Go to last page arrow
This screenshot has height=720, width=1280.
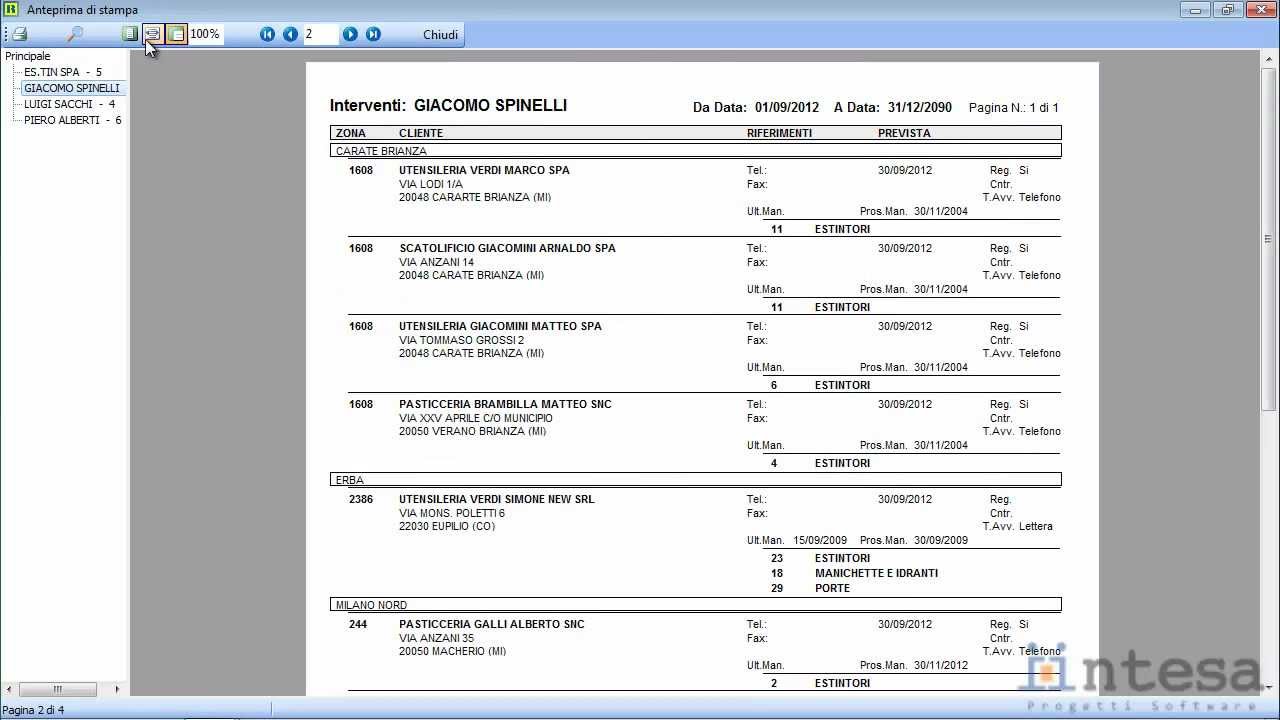(373, 34)
